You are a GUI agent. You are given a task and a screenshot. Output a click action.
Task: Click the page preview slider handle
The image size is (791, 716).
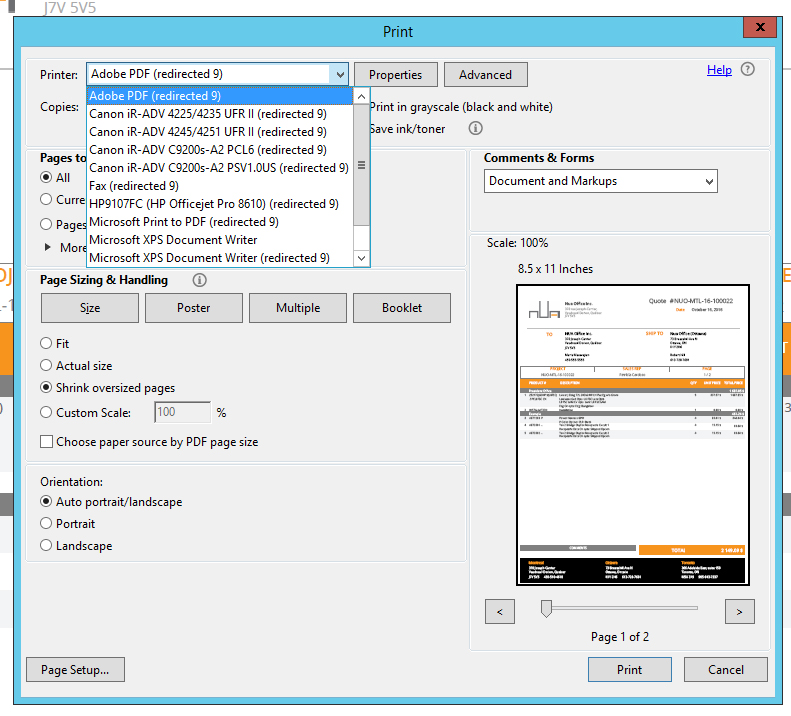546,608
